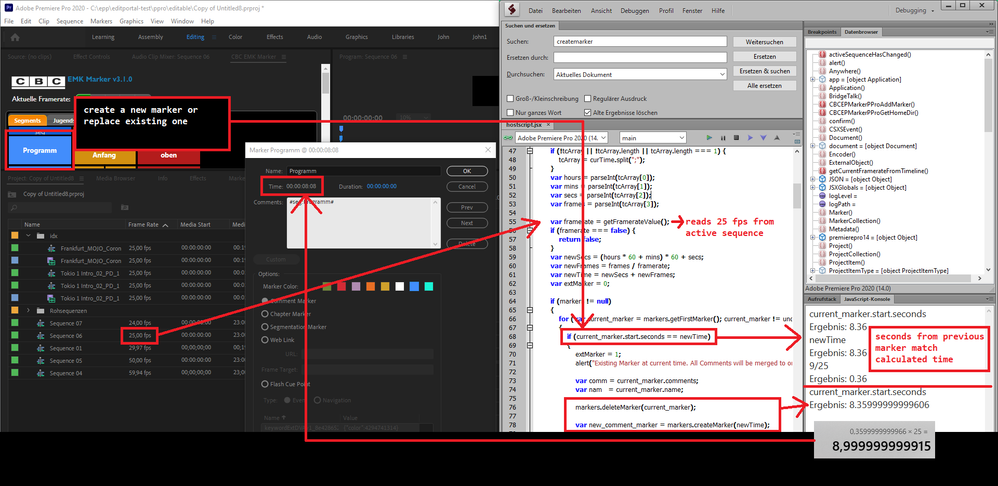Viewport: 998px width, 486px height.
Task: Open the main engine dropdown
Action: (x=652, y=137)
